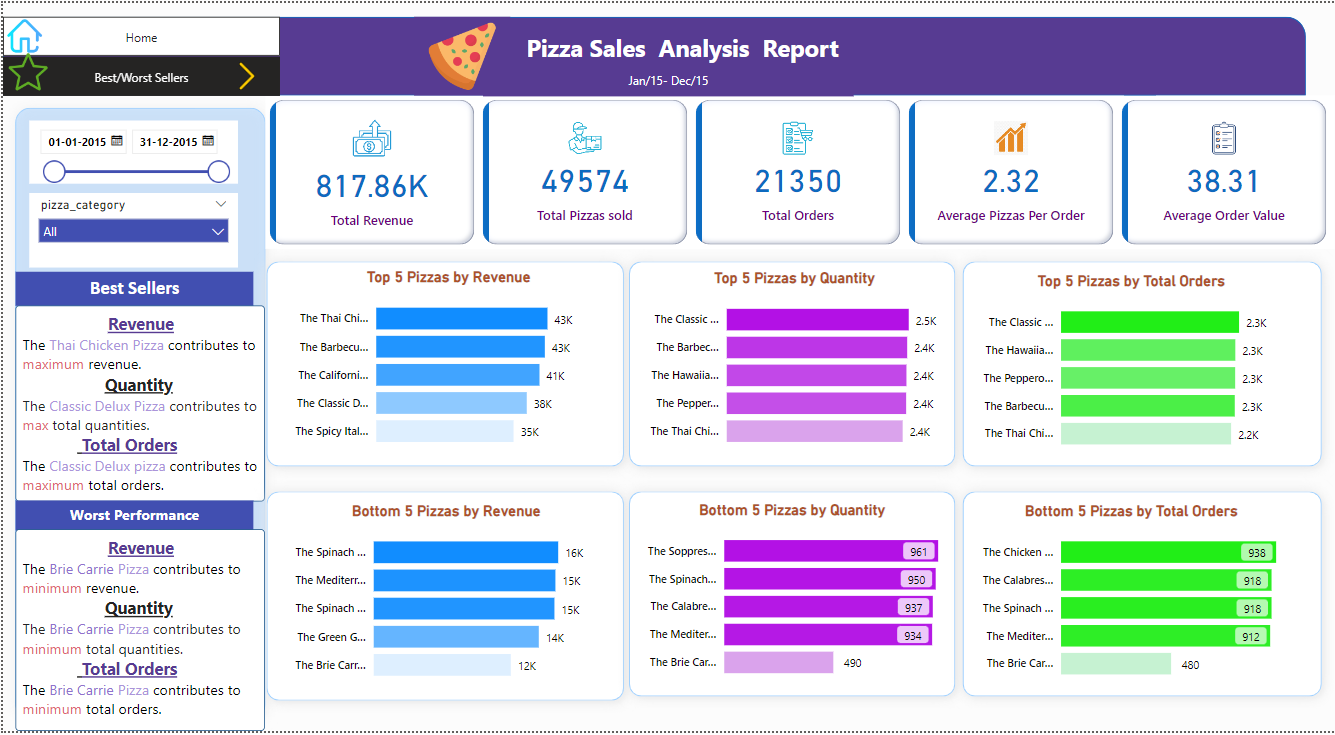Select The Thai Chicken bar in Top 5 Revenue
The width and height of the screenshot is (1335, 735).
coord(461,318)
